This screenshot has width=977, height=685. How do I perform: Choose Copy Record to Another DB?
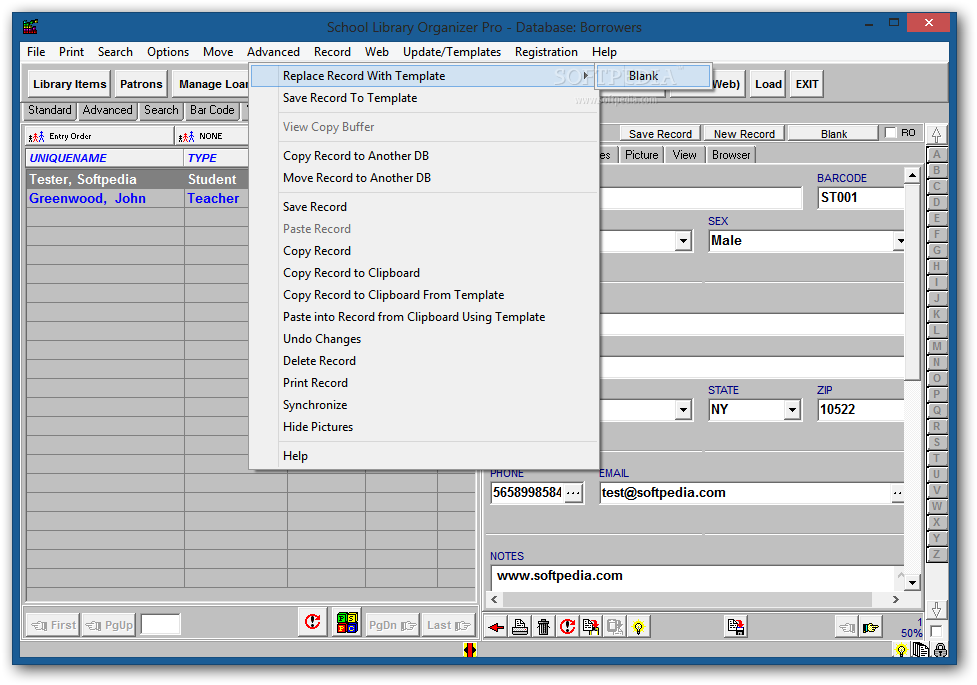tap(424, 156)
